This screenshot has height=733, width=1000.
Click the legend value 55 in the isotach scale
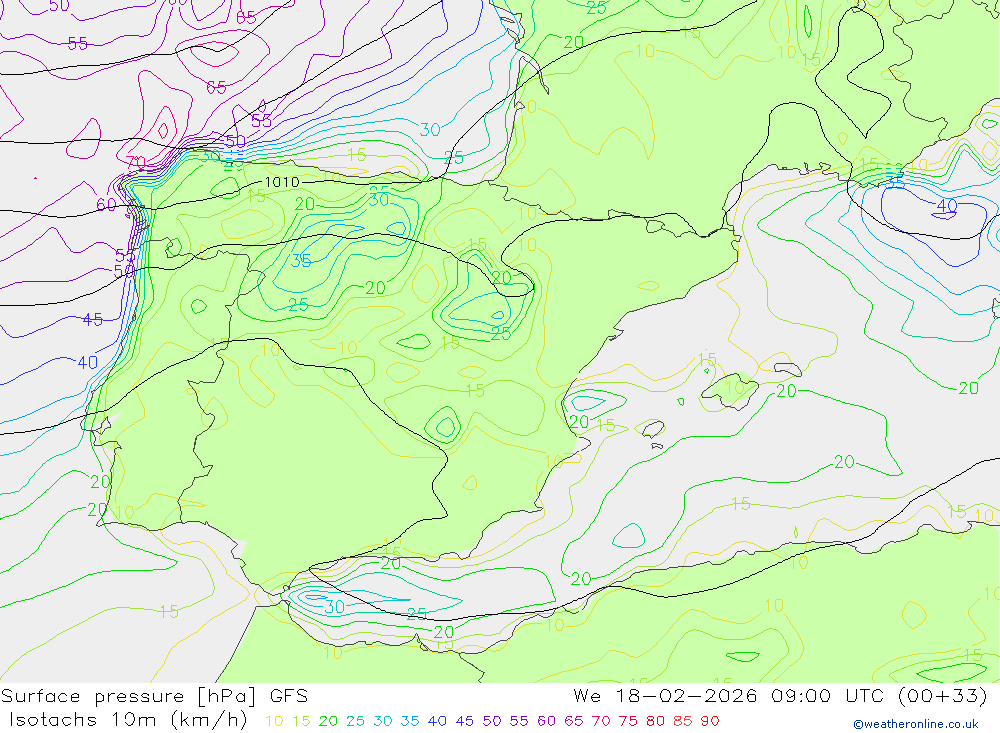519,721
